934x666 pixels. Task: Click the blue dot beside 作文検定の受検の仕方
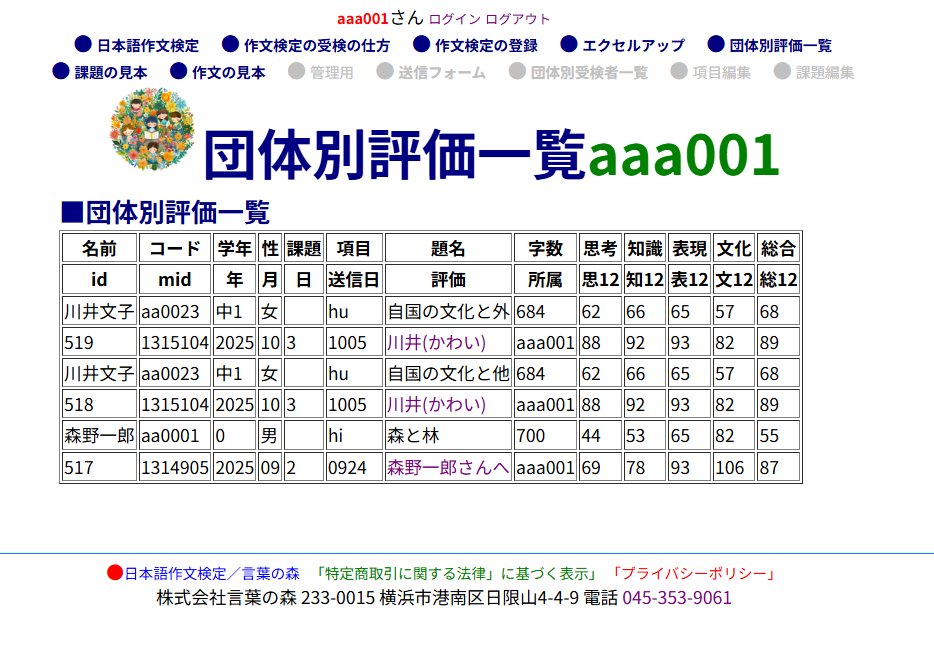coord(230,45)
